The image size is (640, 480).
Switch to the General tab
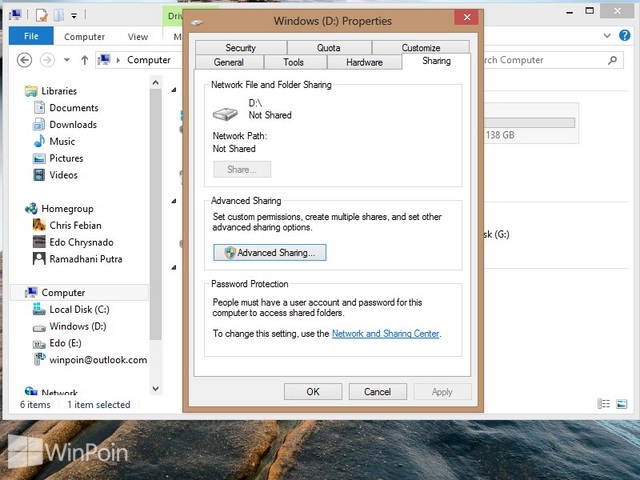tap(229, 62)
